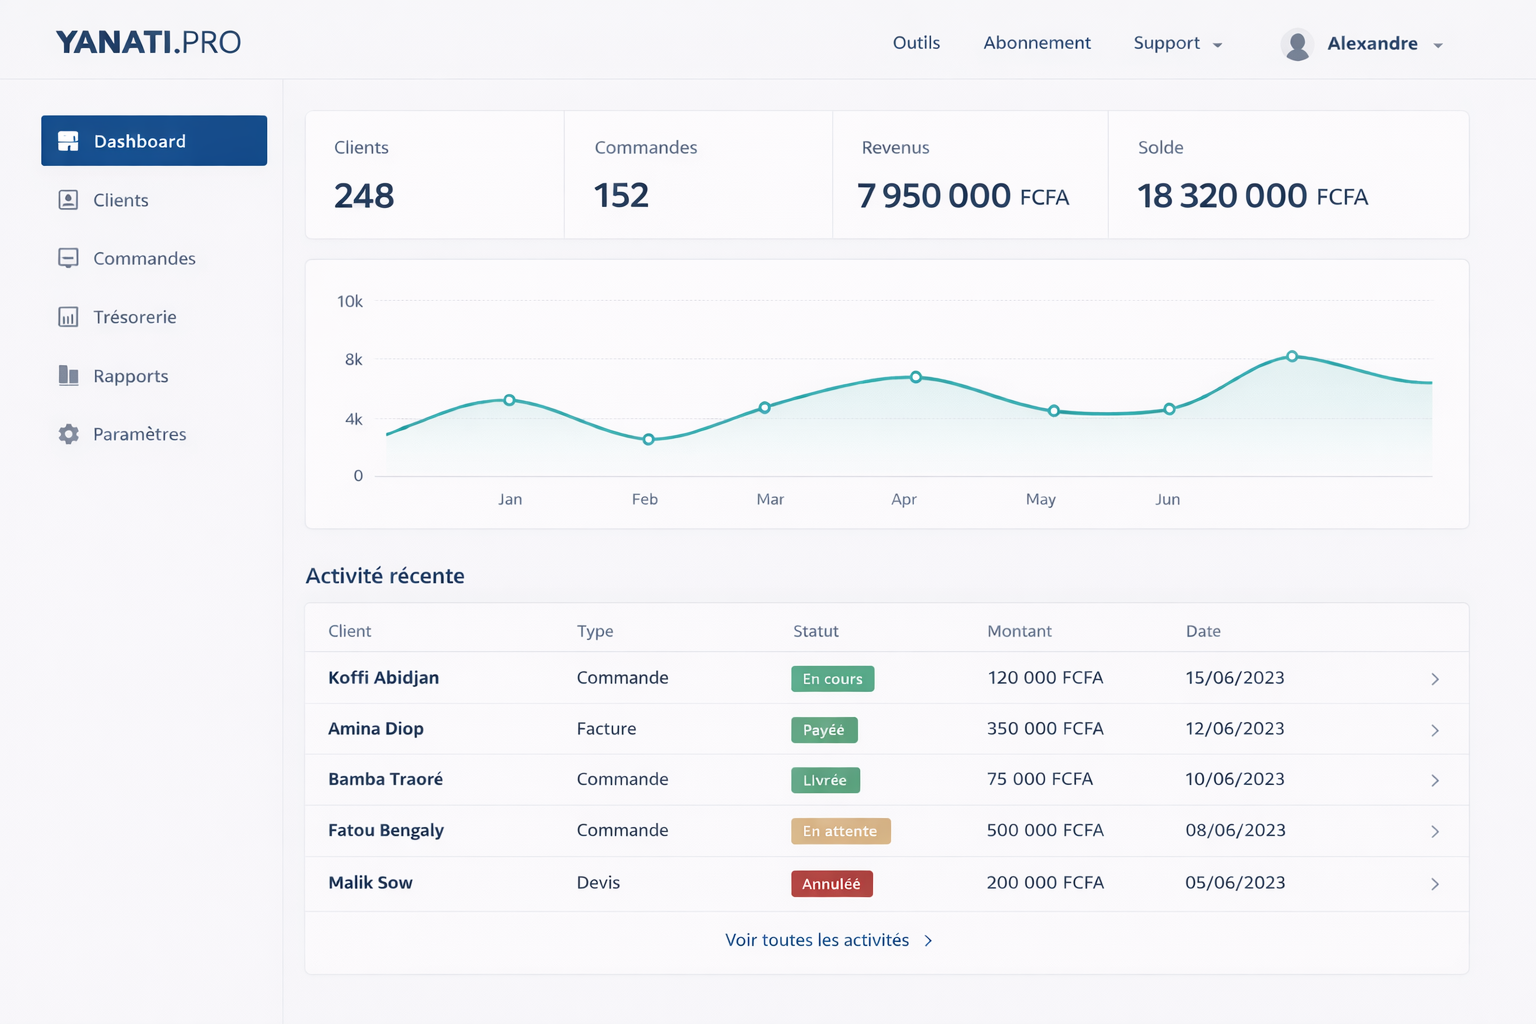Go to the Abonnement menu item
1536x1024 pixels.
point(1037,43)
